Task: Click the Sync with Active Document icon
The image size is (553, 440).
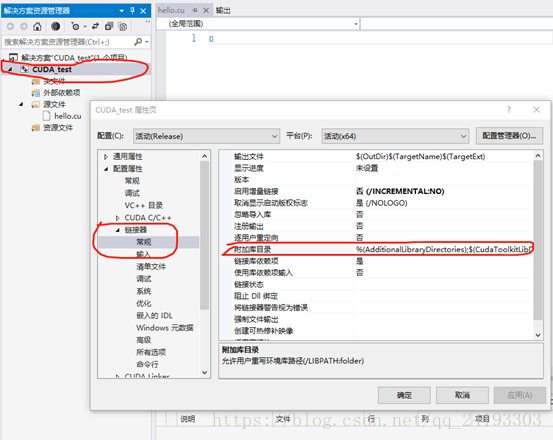Action: tap(95, 26)
